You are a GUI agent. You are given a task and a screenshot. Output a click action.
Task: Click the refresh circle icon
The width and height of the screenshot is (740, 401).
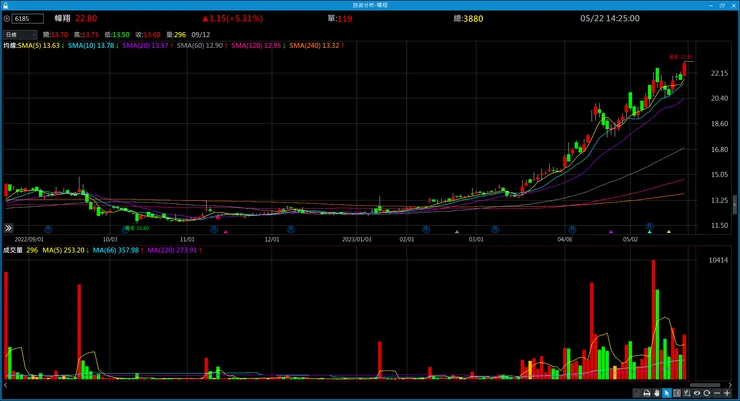click(x=706, y=393)
